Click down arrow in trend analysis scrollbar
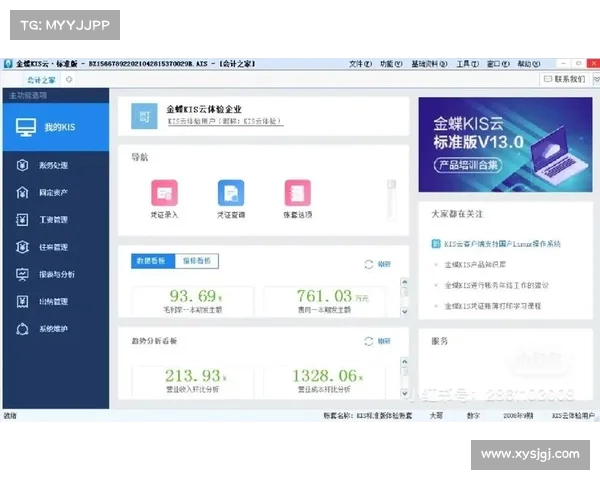 click(404, 393)
